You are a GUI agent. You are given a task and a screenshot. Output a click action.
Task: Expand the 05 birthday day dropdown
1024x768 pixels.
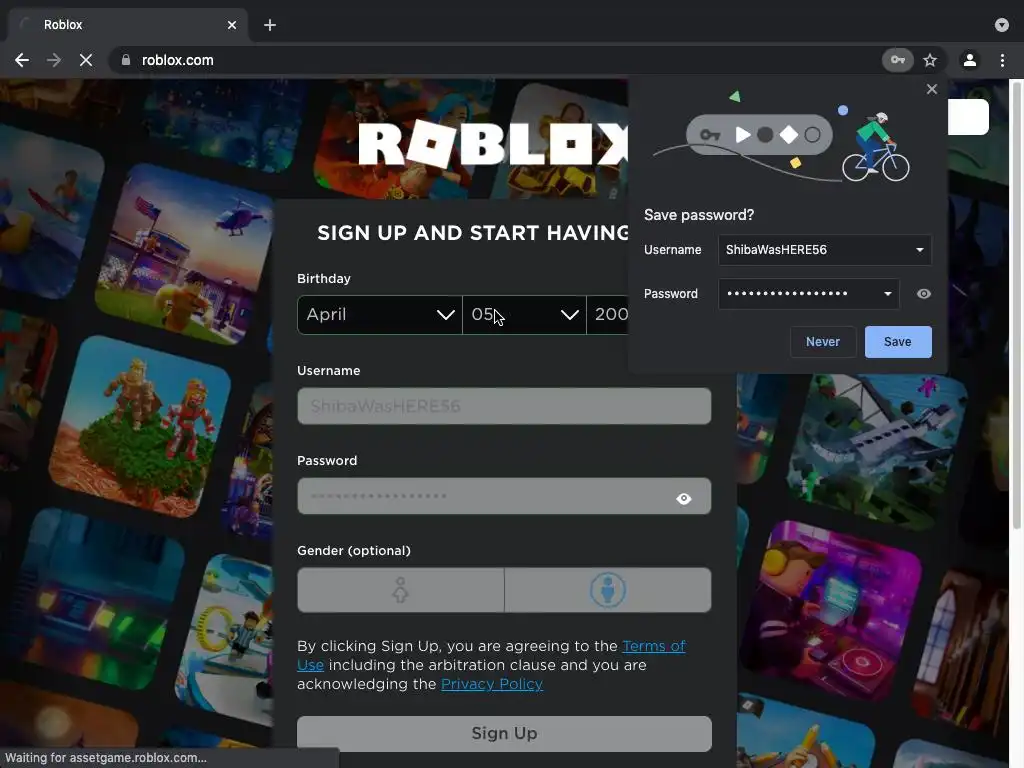point(524,315)
